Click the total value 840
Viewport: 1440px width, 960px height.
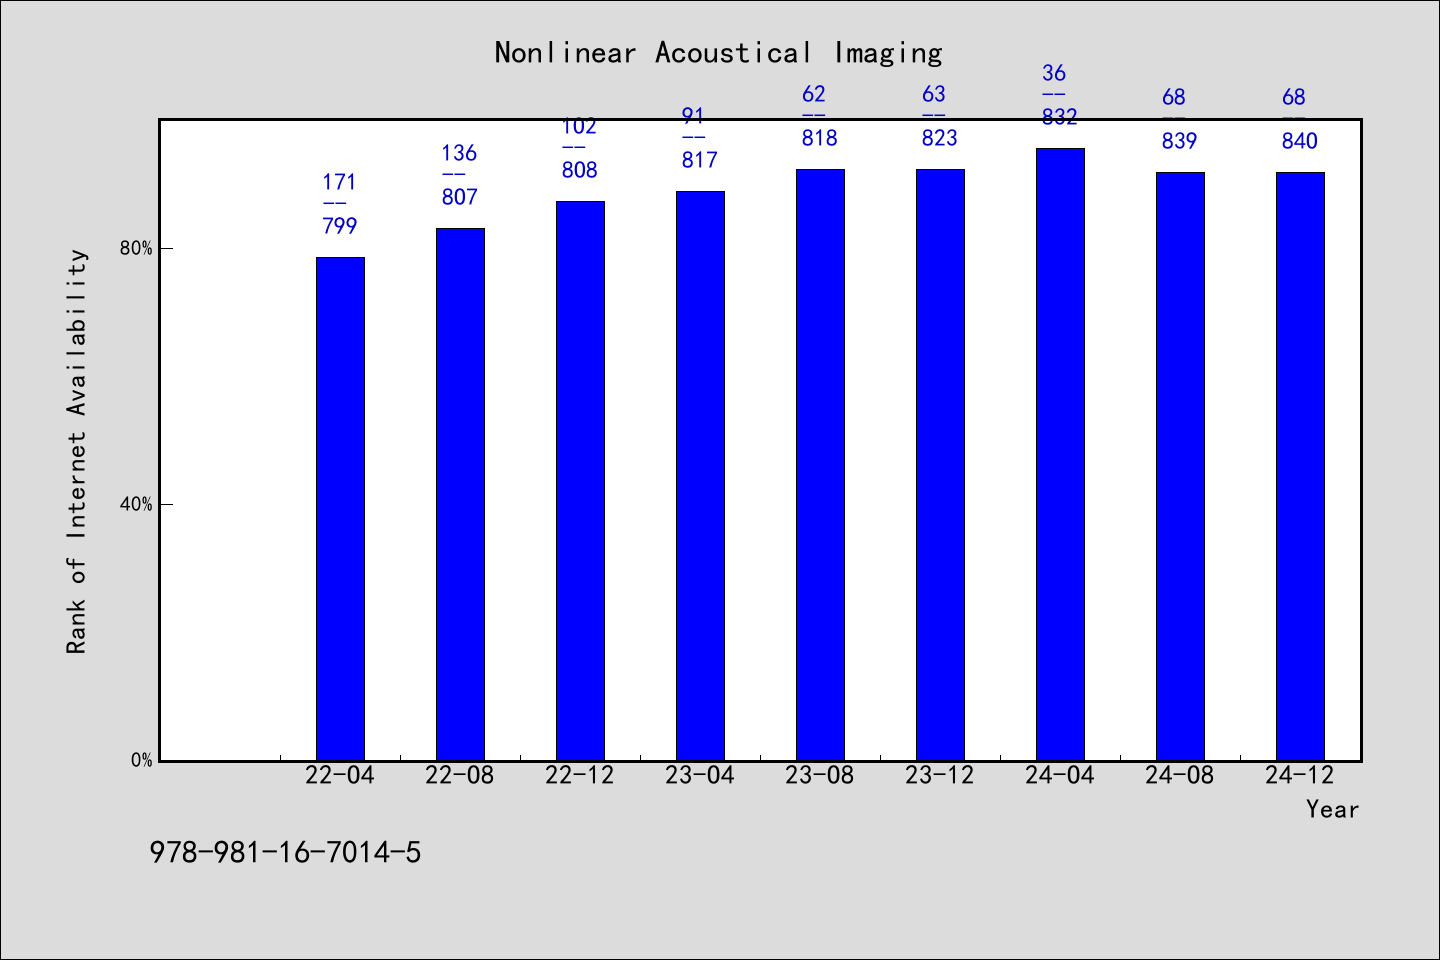[1300, 141]
